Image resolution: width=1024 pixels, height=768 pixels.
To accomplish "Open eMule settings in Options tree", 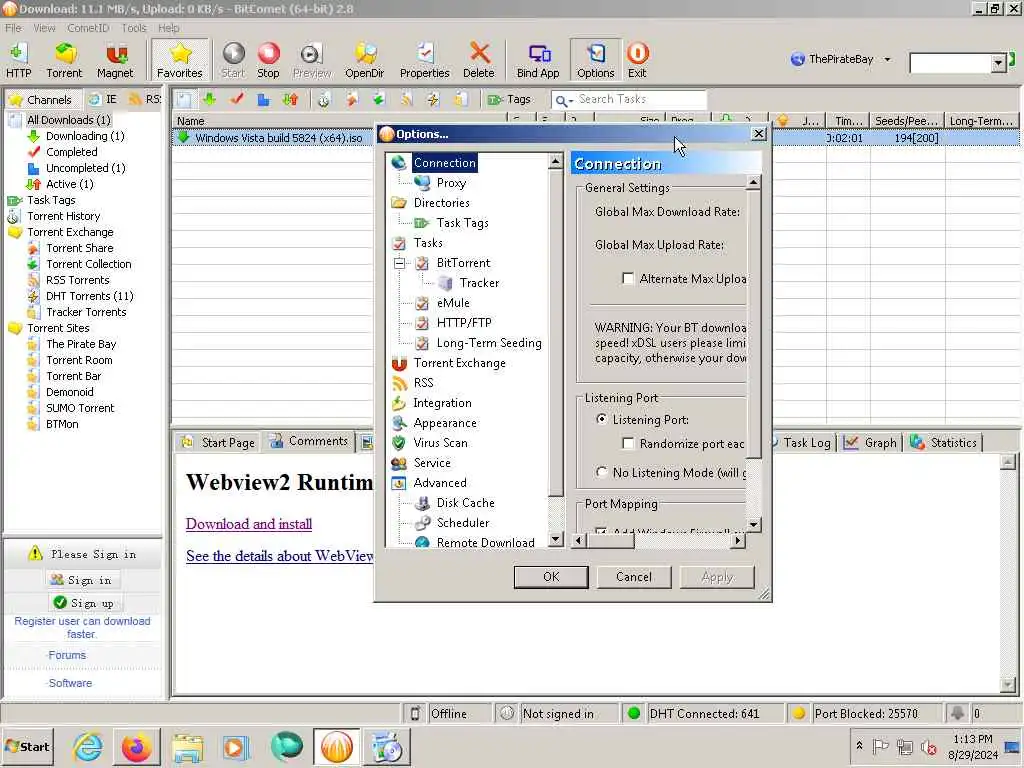I will point(453,303).
